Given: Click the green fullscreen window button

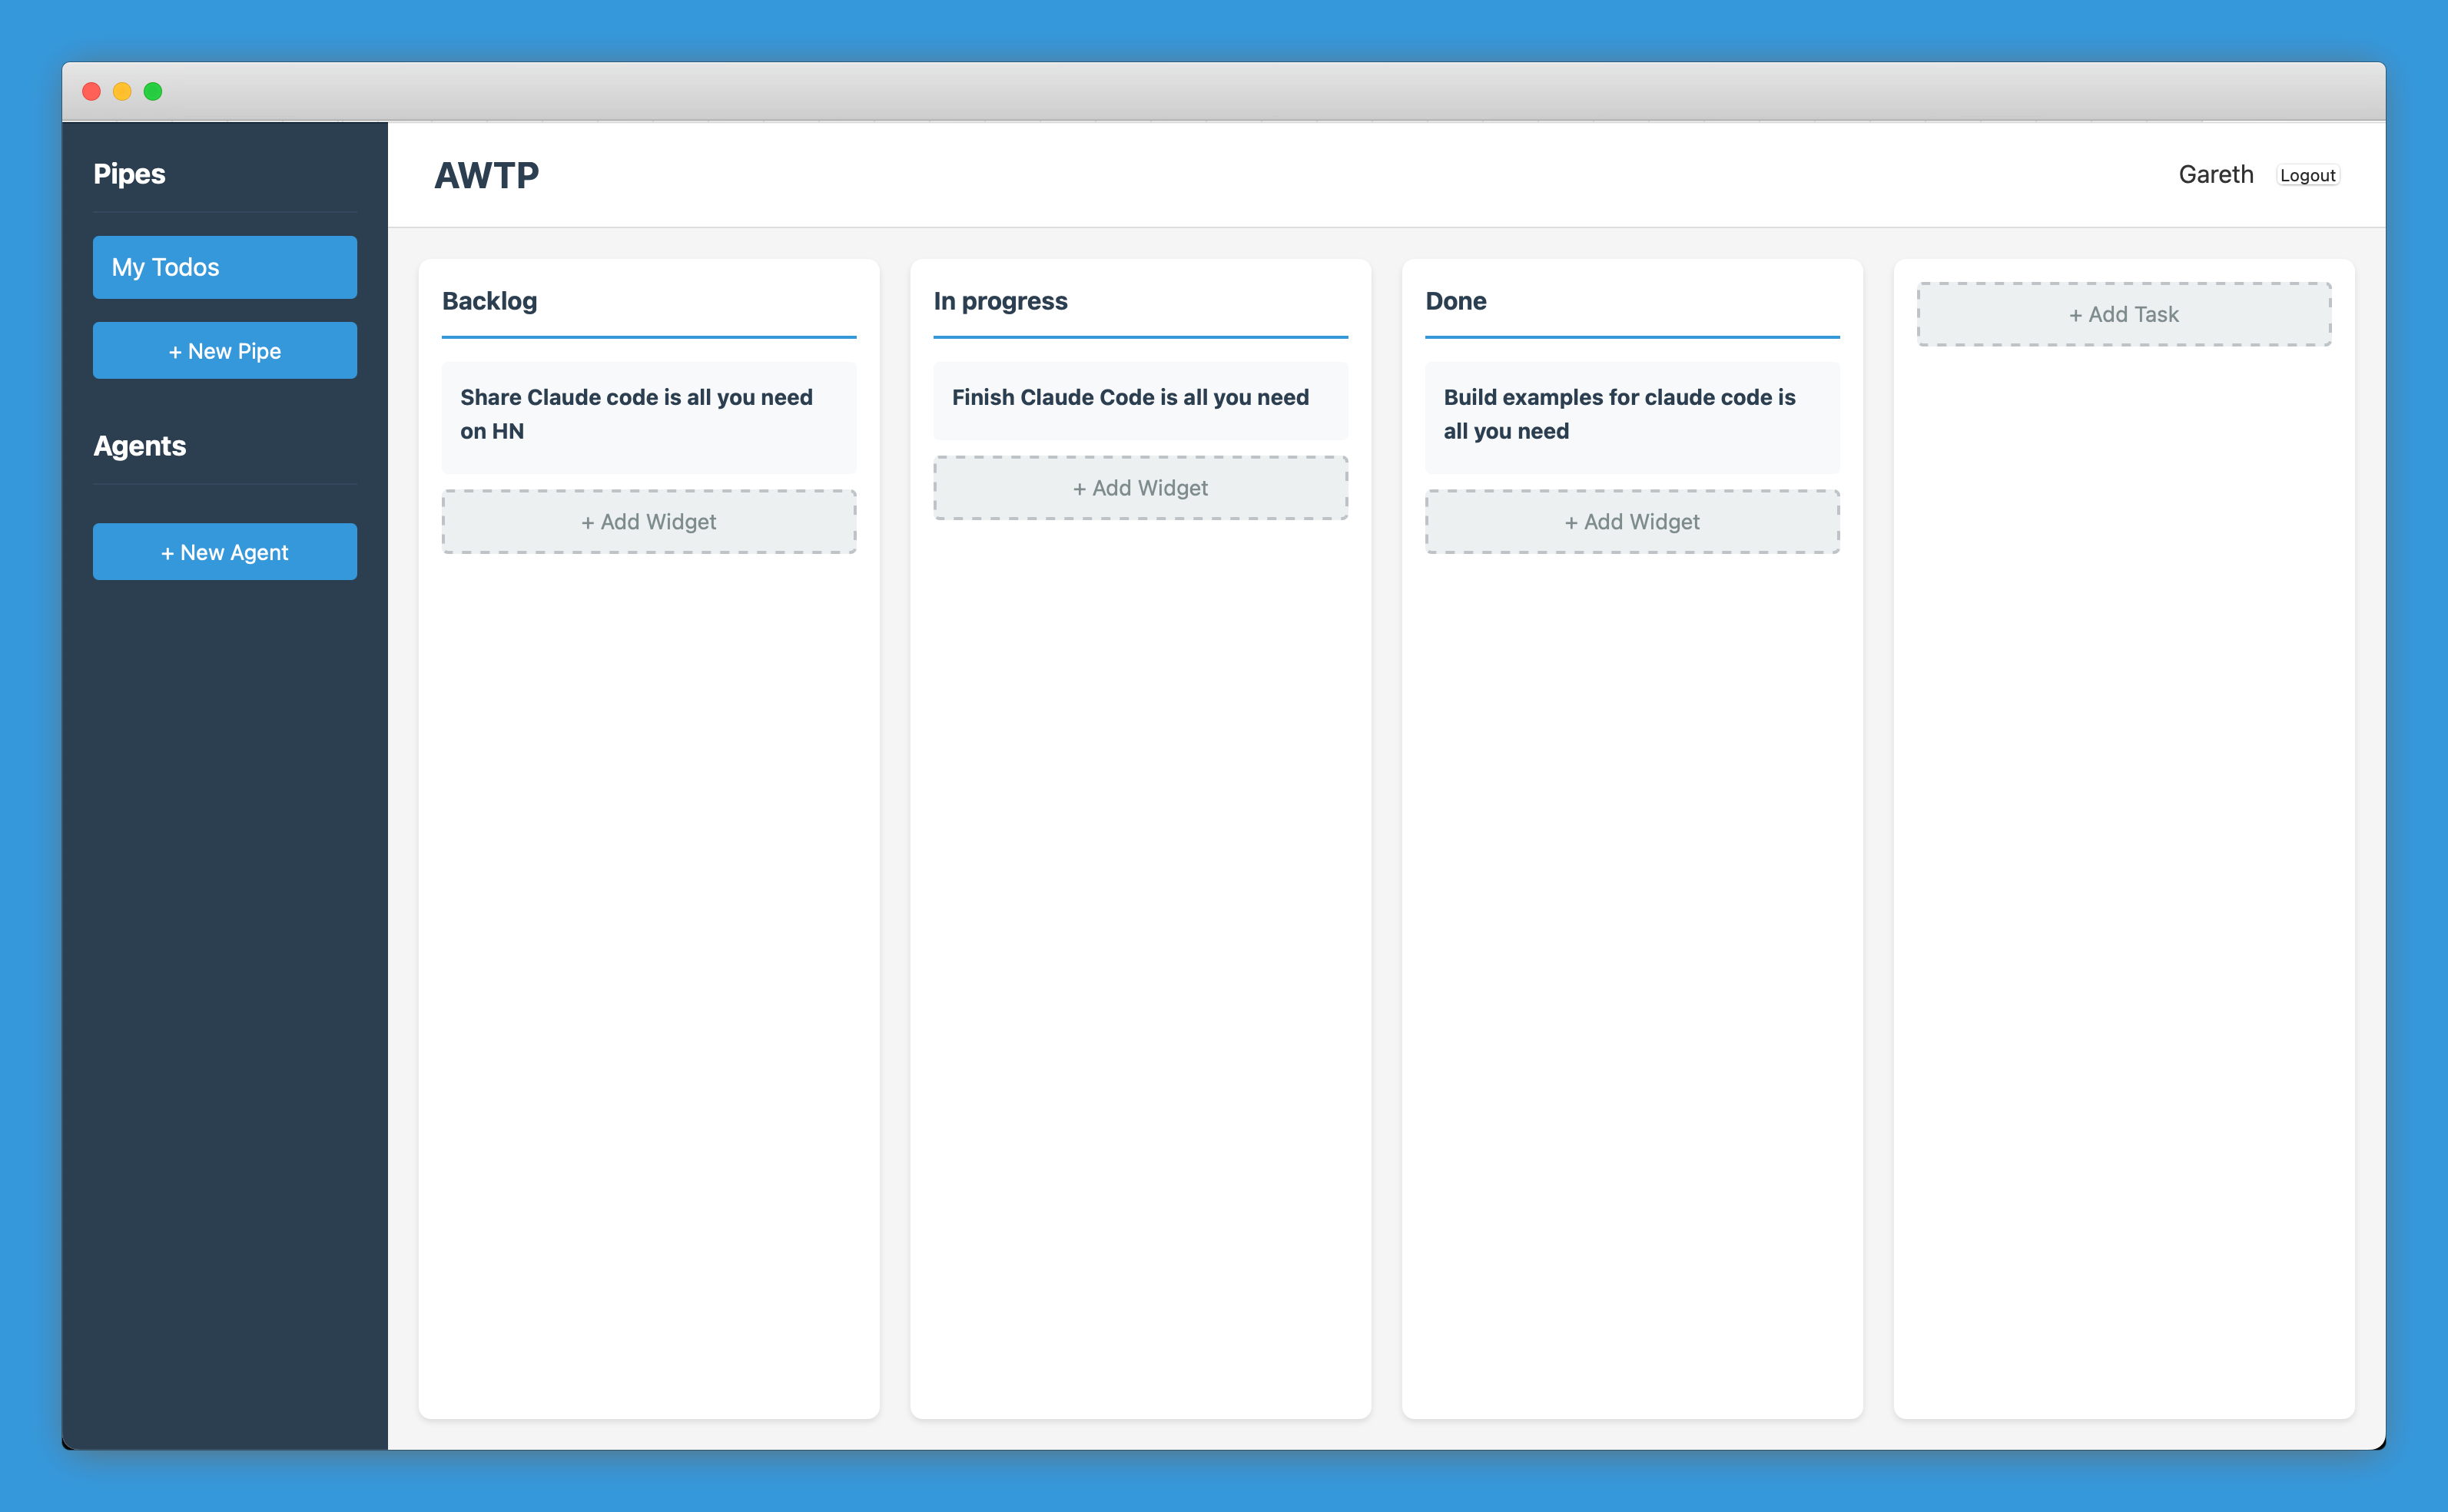Looking at the screenshot, I should click(153, 92).
